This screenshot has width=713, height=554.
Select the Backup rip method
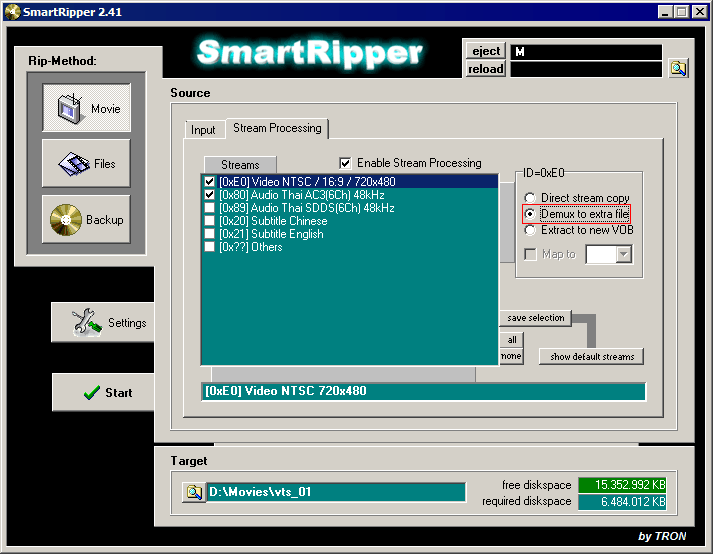86,219
